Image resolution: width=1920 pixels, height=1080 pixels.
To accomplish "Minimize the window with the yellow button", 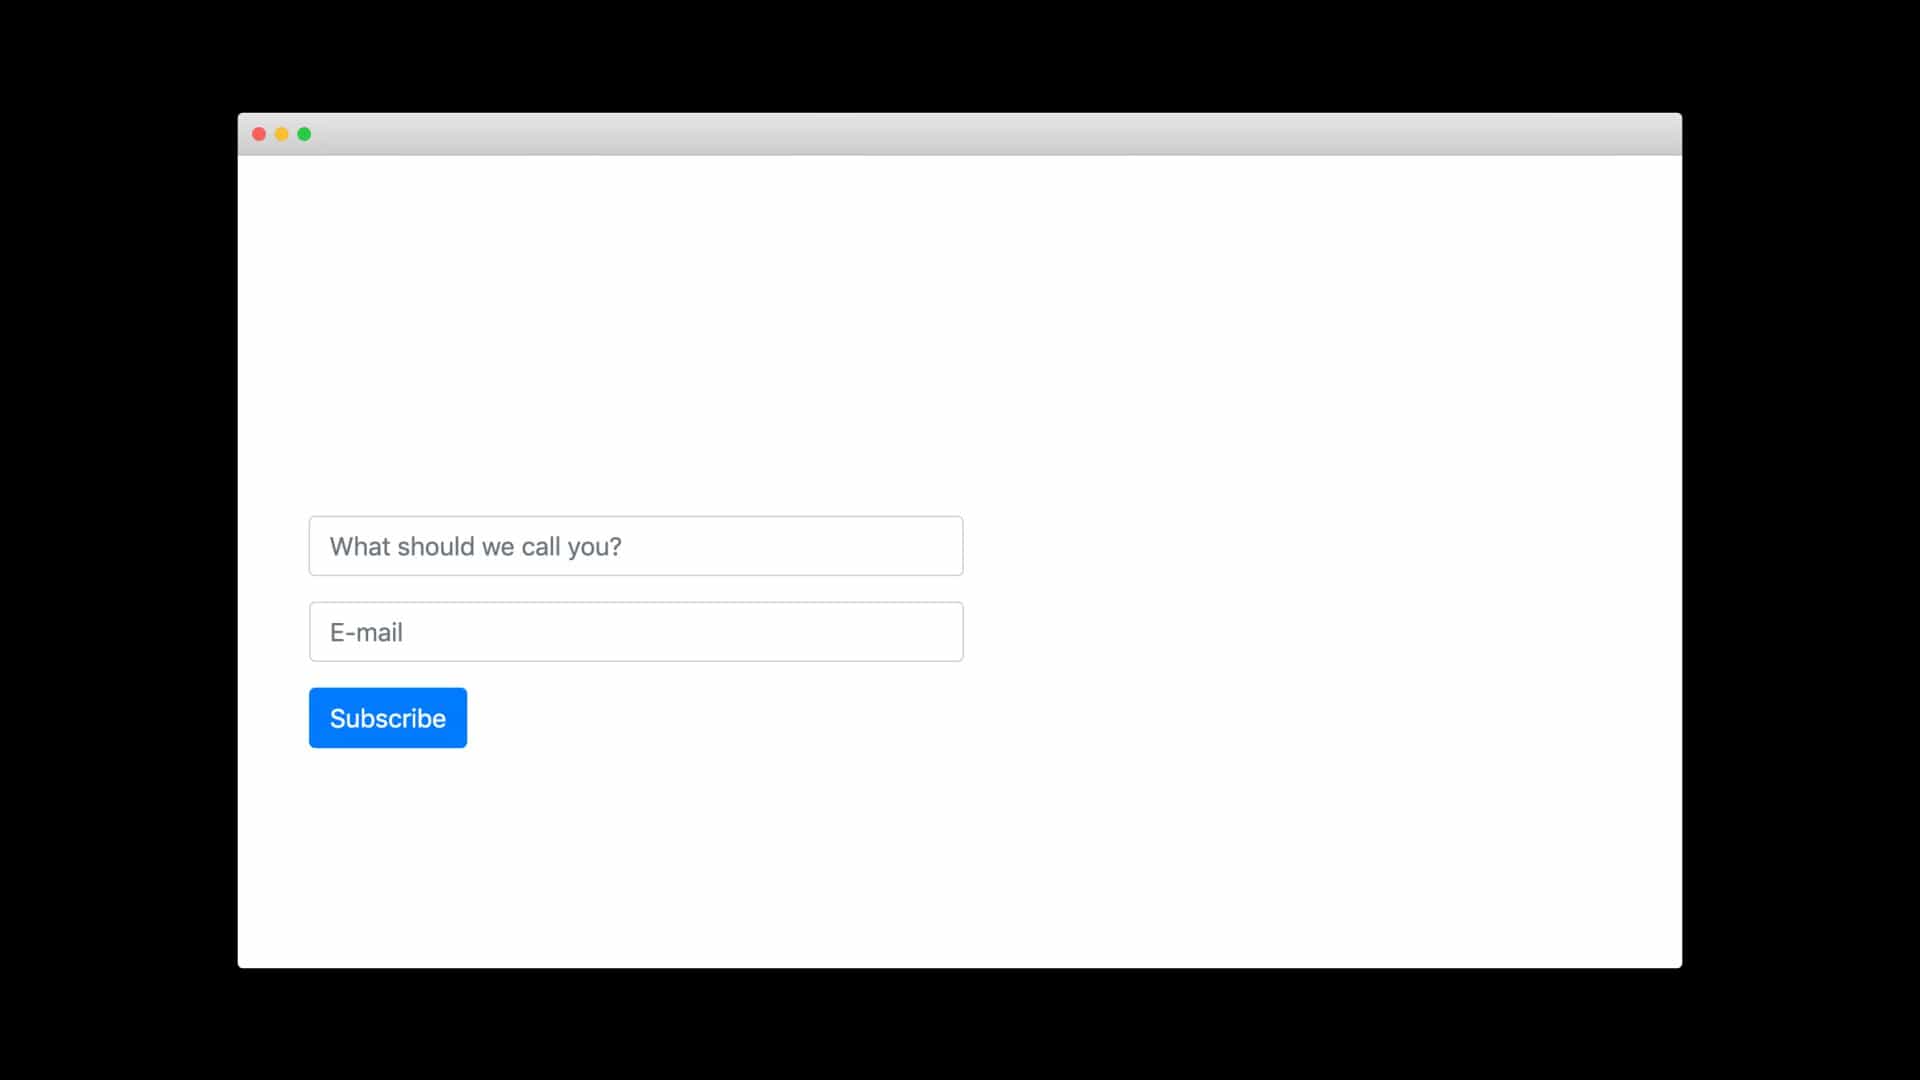I will 282,134.
